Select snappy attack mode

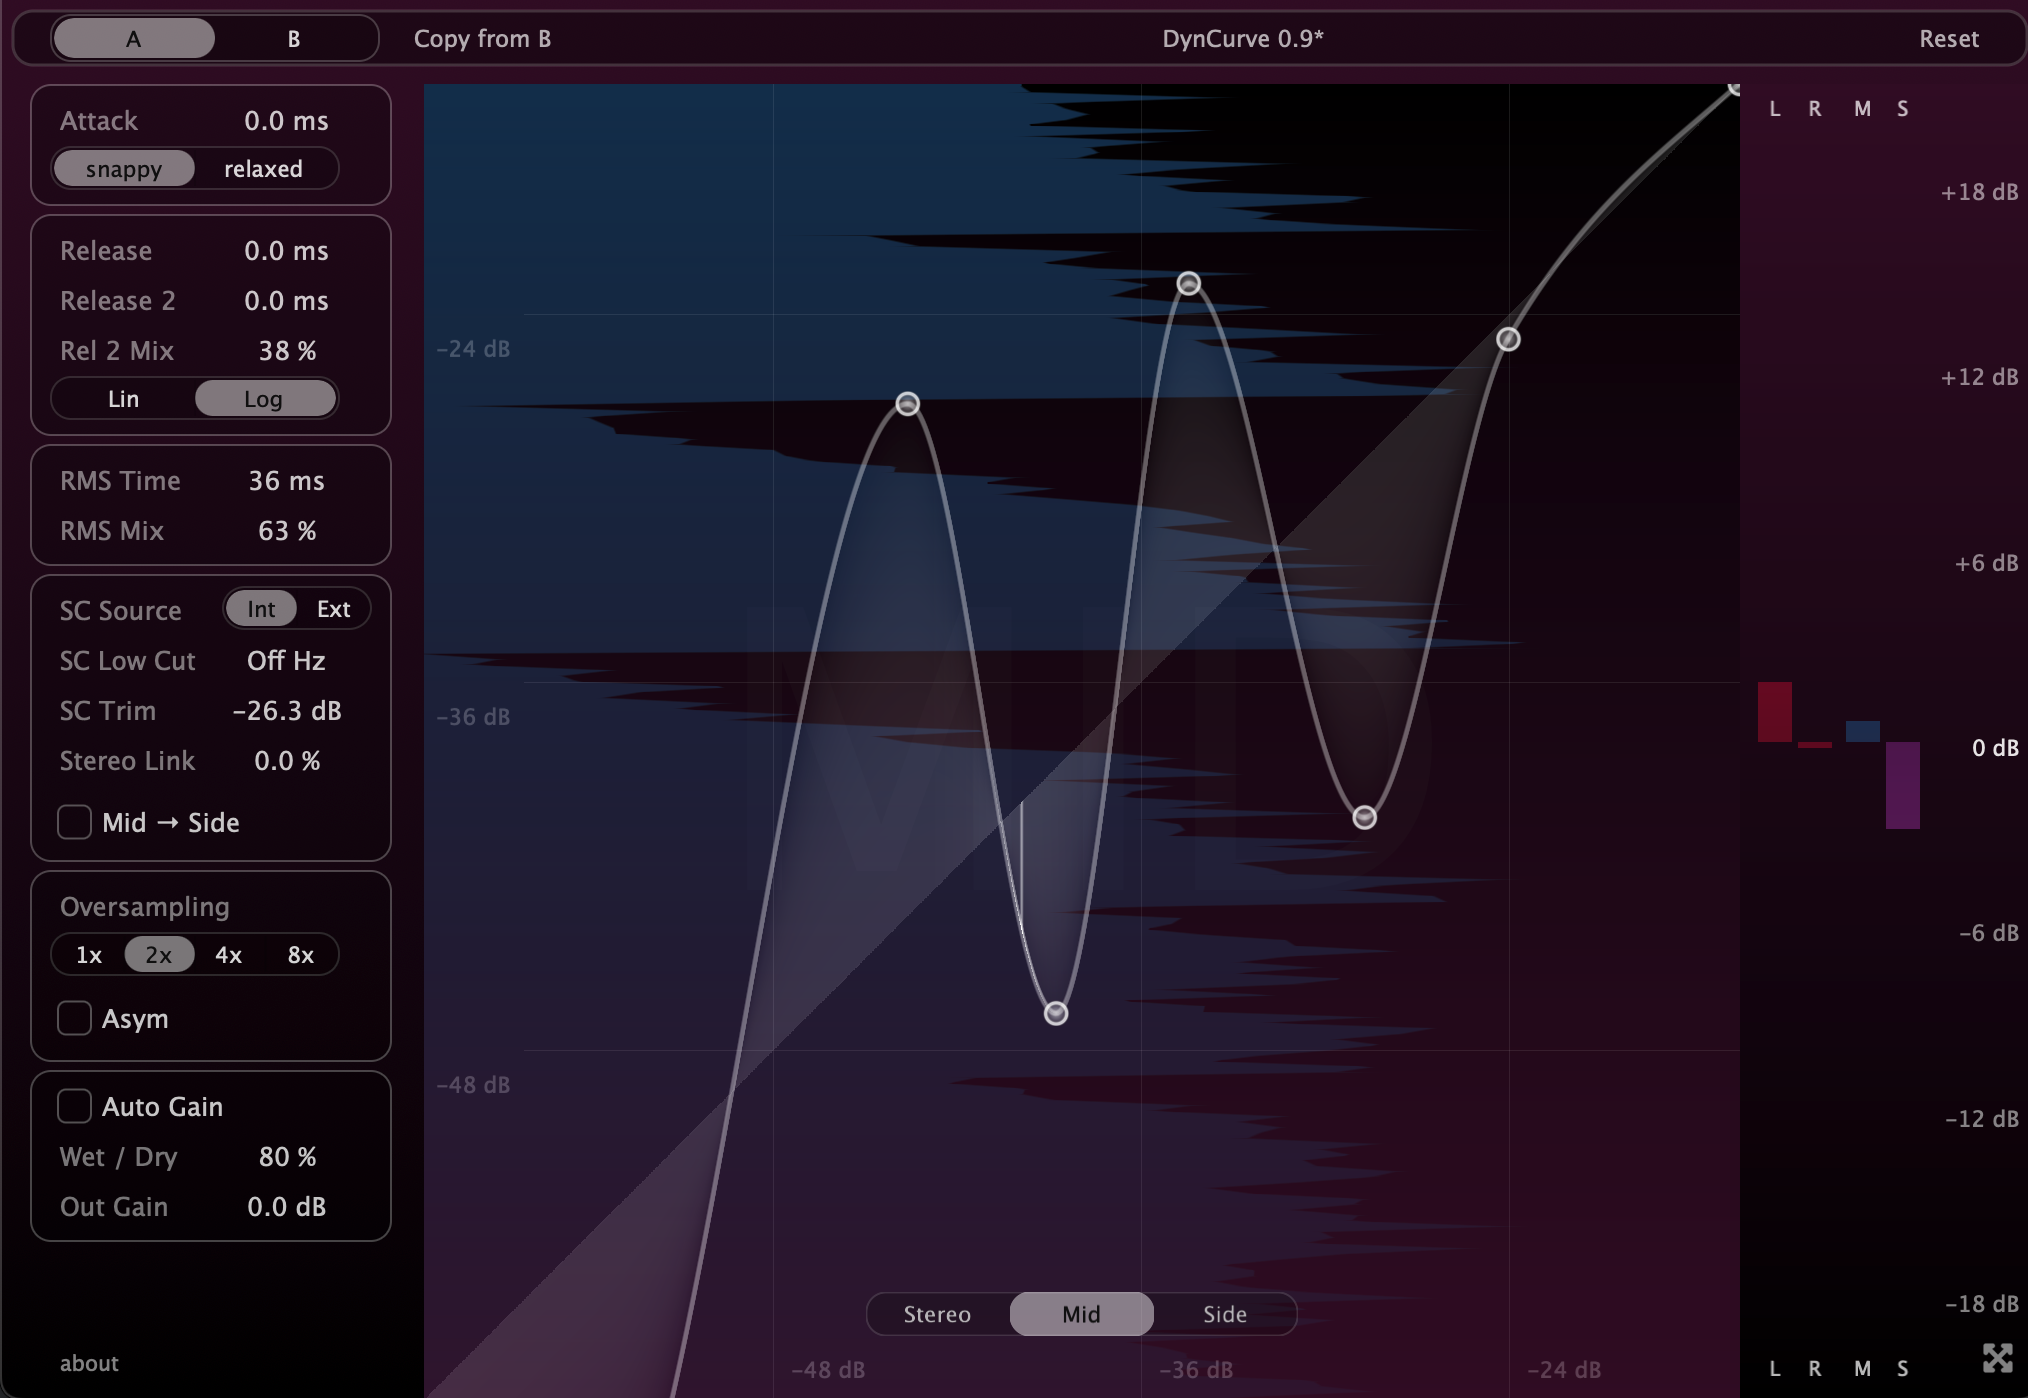pos(124,169)
